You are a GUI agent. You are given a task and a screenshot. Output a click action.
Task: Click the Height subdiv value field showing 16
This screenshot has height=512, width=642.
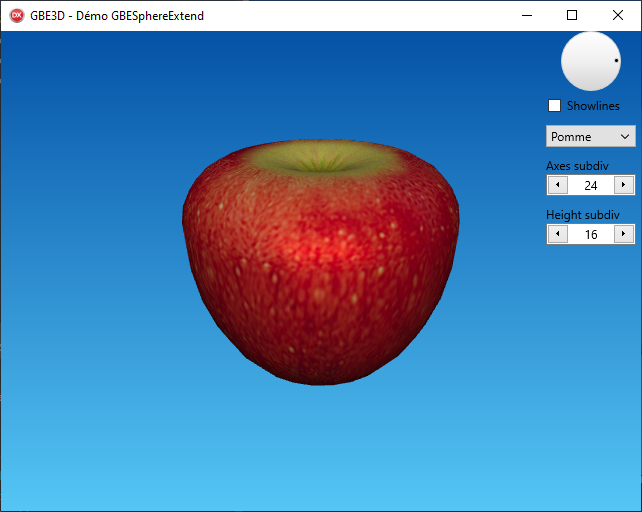pos(590,234)
